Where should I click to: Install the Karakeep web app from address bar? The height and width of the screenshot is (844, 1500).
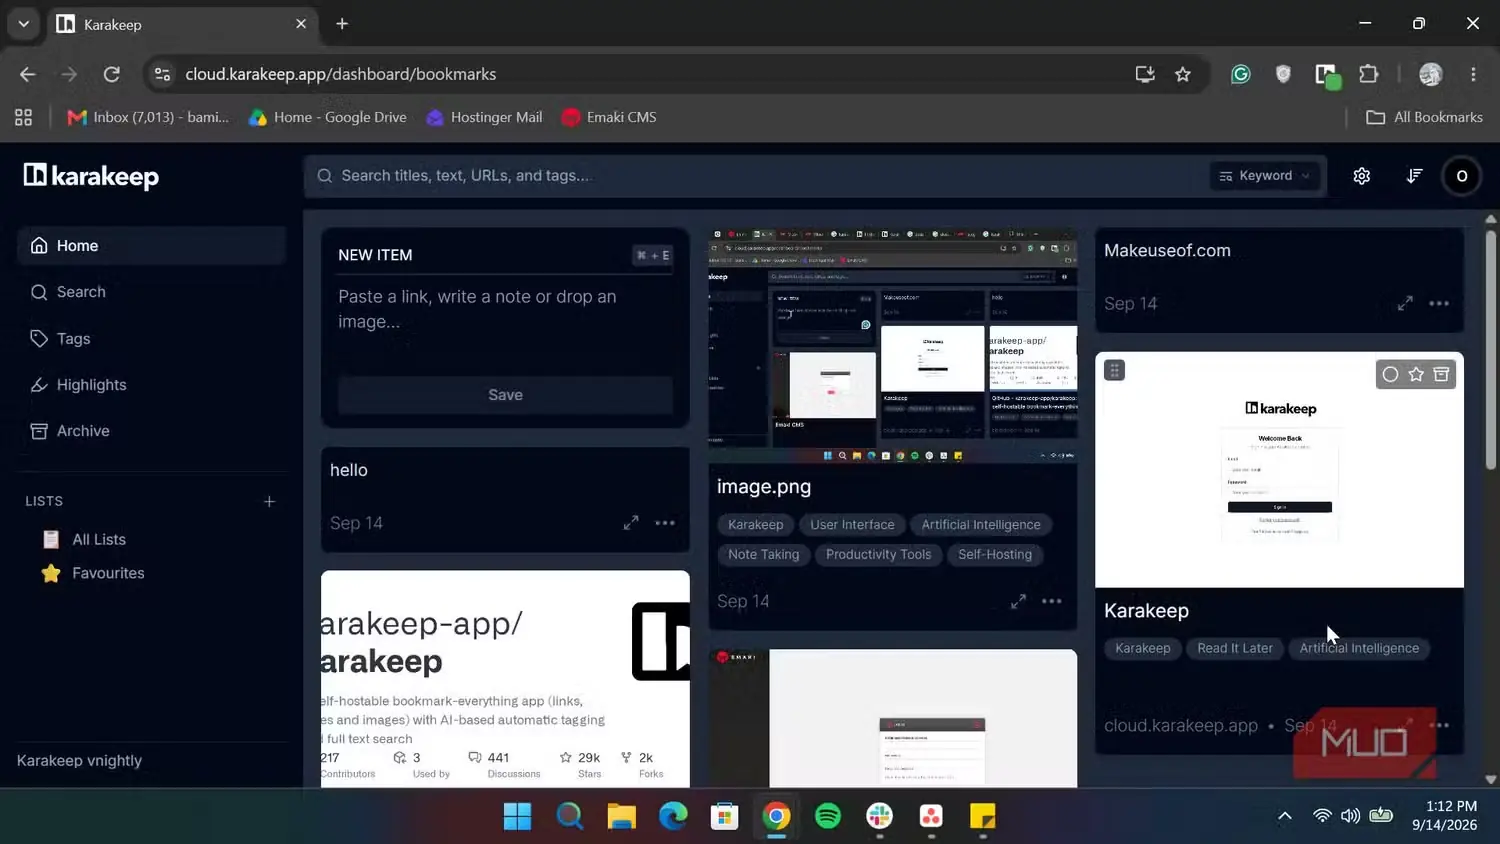1145,74
